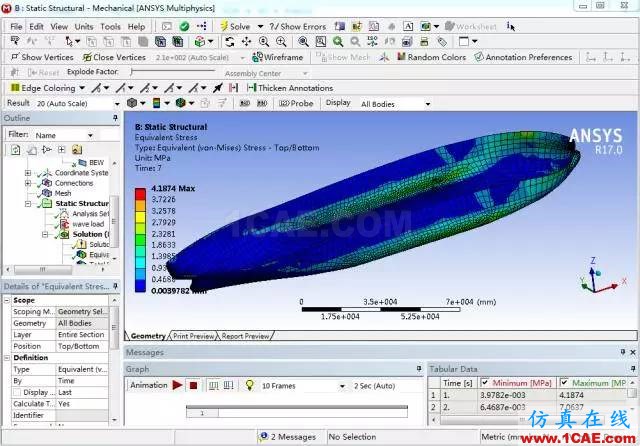Image resolution: width=640 pixels, height=446 pixels.
Task: Open the Solve dropdown arrow
Action: [260, 27]
